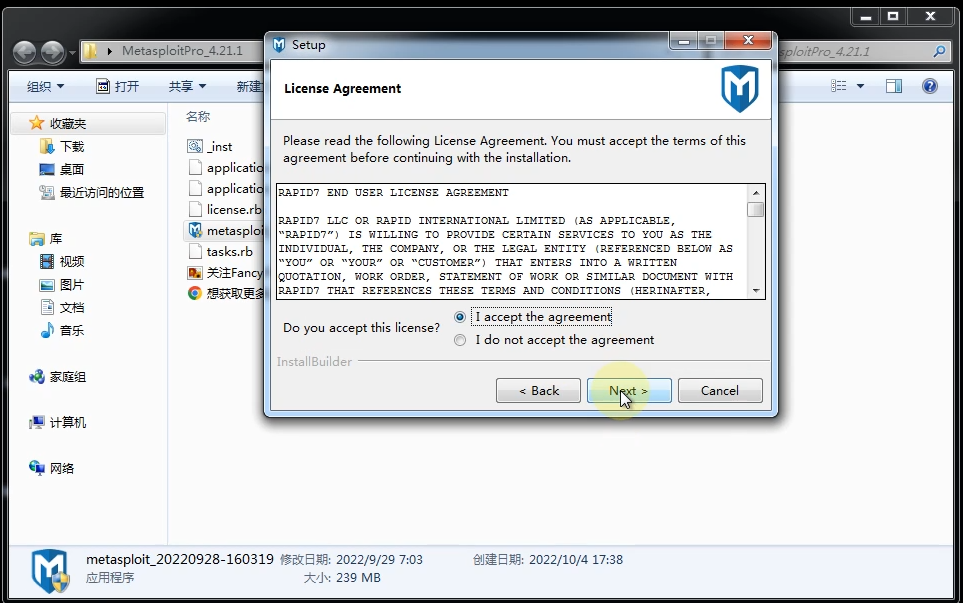Image resolution: width=963 pixels, height=603 pixels.
Task: Click the homegroup icon beside 家庭组
Action: 37,377
